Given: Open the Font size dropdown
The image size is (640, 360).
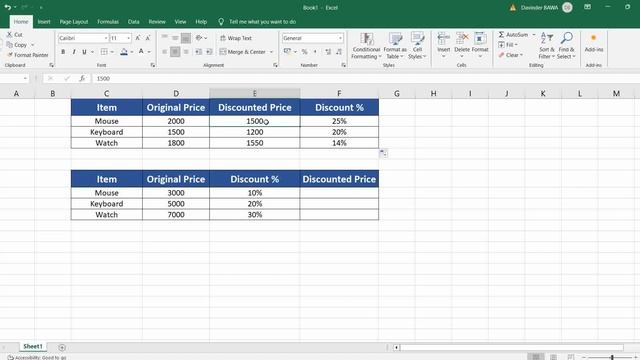Looking at the screenshot, I should [129, 38].
